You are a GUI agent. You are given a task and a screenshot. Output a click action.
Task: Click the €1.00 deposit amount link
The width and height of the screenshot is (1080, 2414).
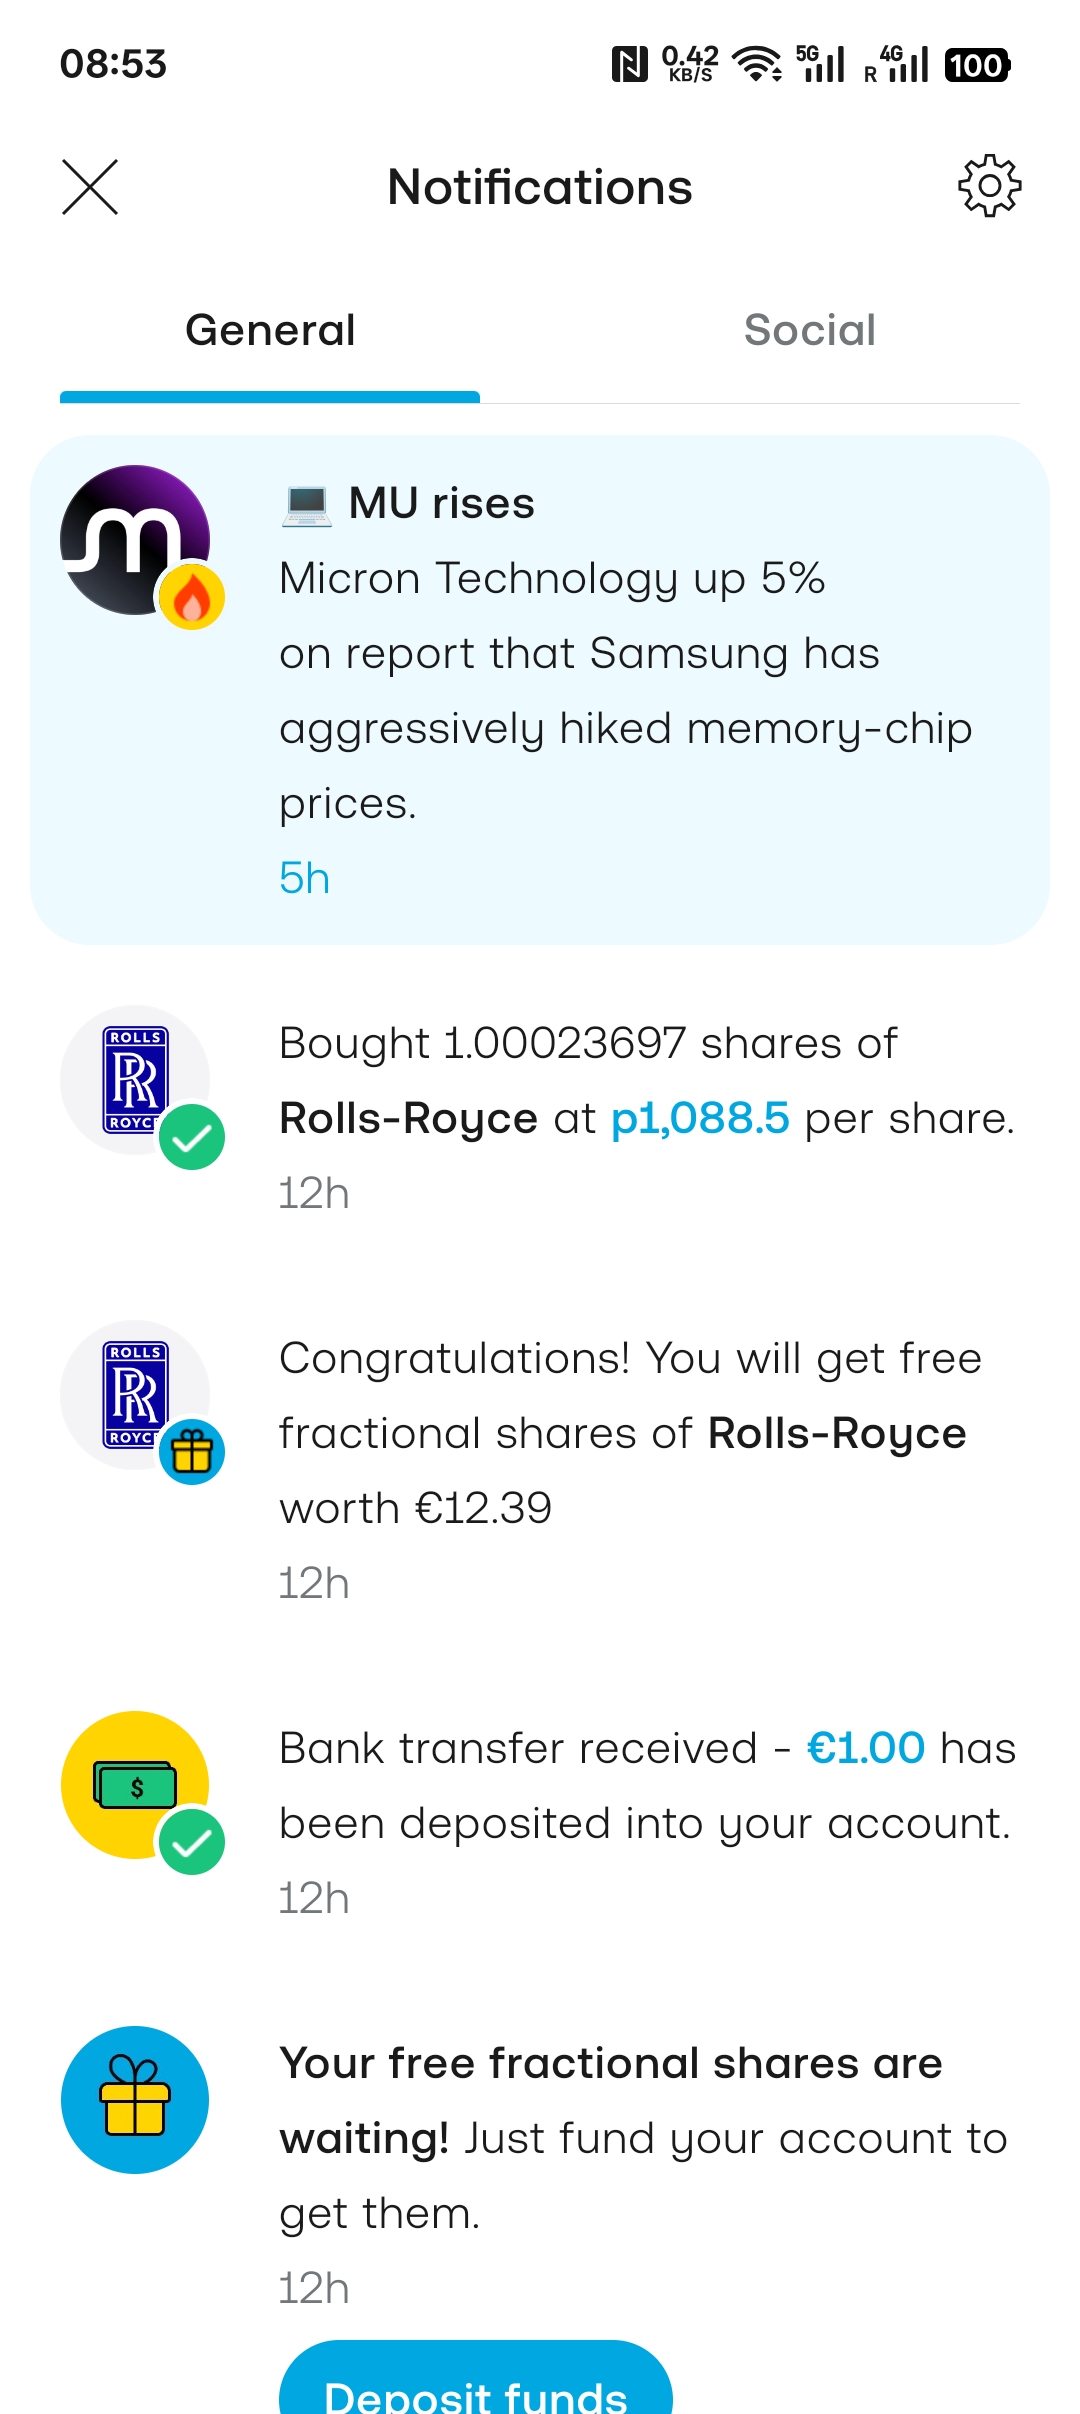[866, 1748]
